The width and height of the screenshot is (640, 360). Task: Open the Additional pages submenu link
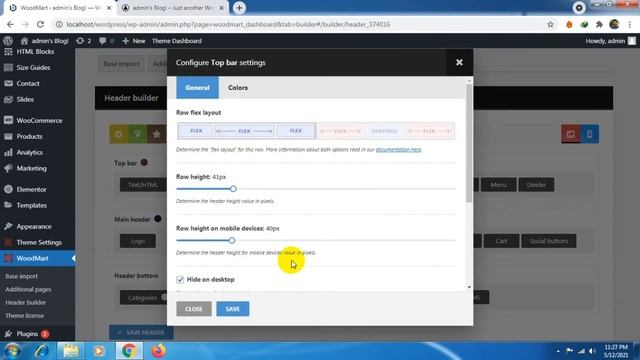(x=28, y=289)
